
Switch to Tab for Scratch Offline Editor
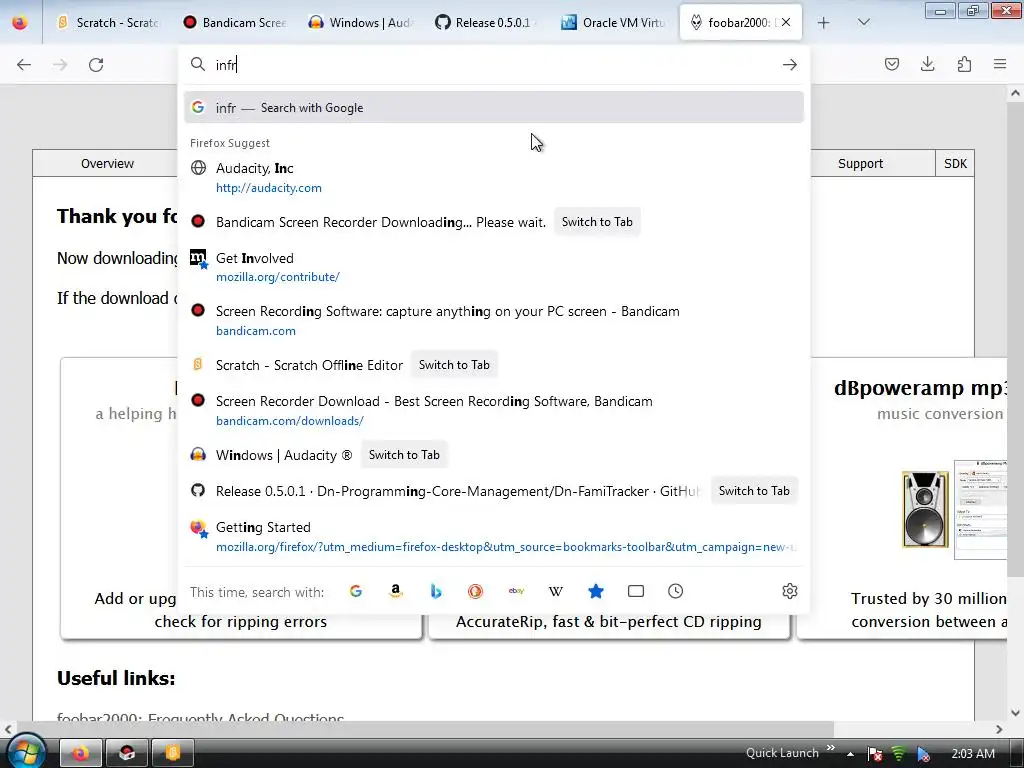(x=454, y=364)
